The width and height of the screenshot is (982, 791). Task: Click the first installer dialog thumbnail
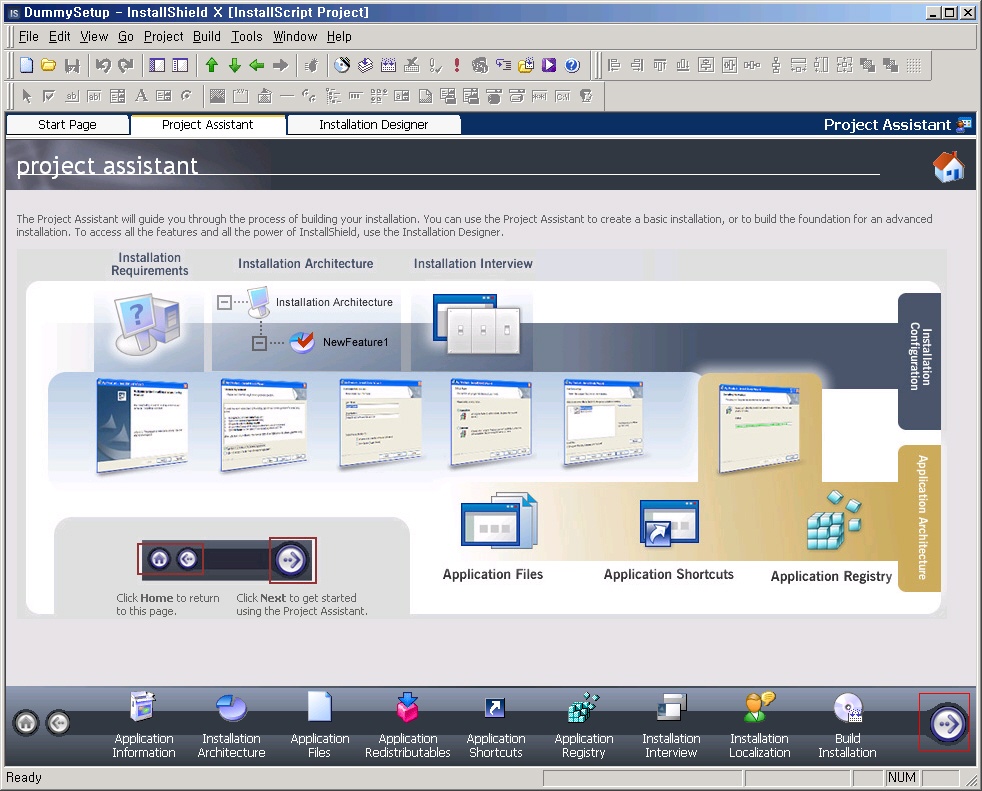143,425
